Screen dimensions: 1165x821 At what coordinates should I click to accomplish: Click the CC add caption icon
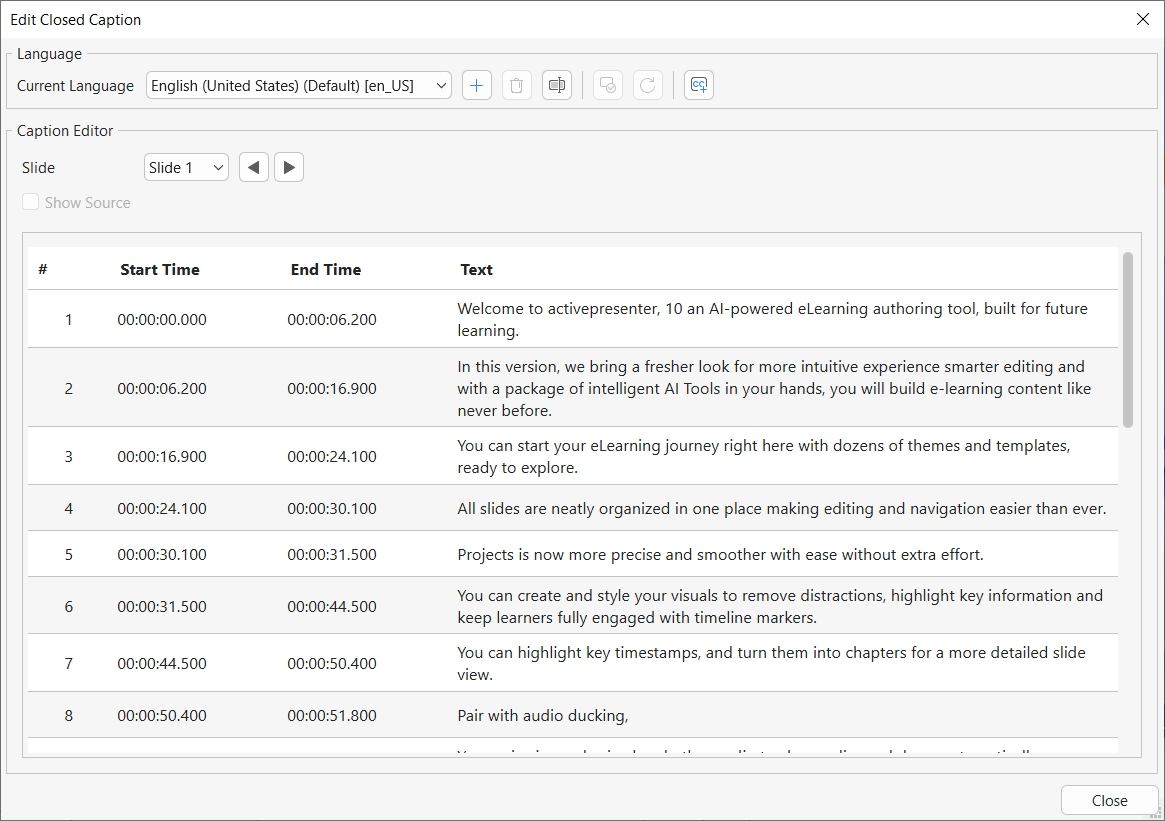tap(699, 86)
